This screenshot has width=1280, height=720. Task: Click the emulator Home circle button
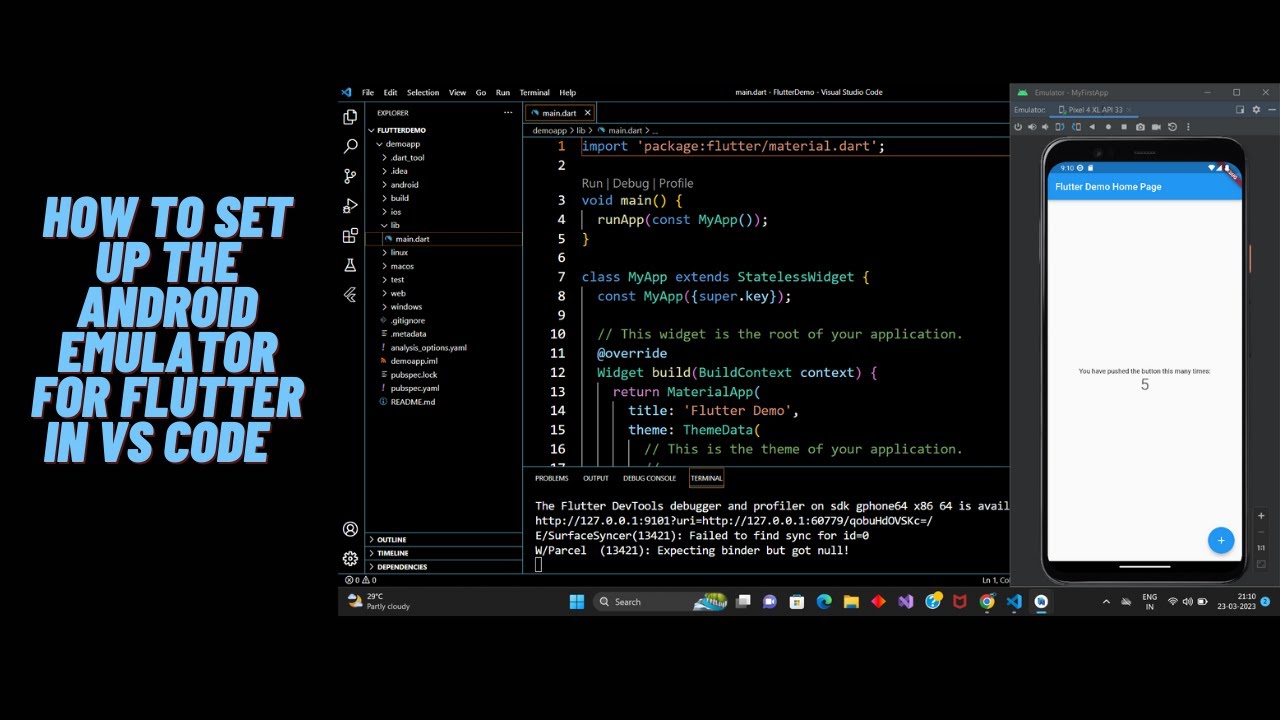click(x=1108, y=127)
